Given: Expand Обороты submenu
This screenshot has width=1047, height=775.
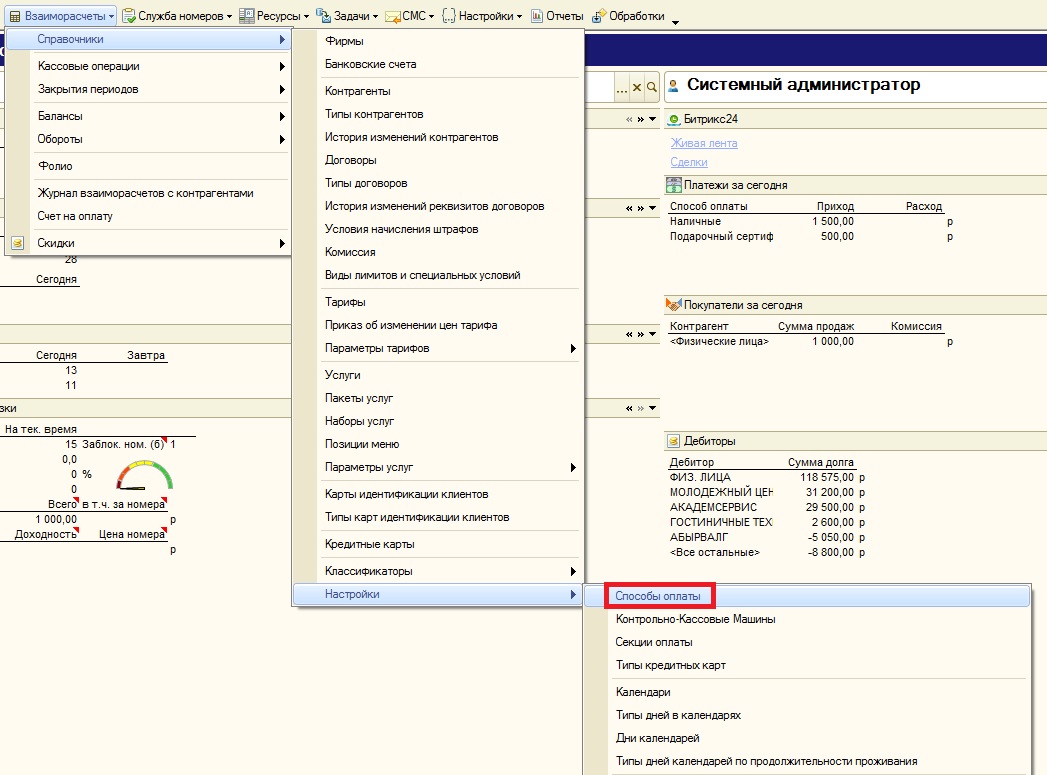Looking at the screenshot, I should 148,139.
